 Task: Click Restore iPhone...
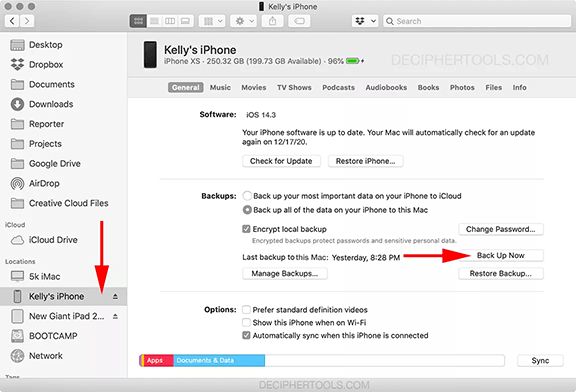click(366, 161)
